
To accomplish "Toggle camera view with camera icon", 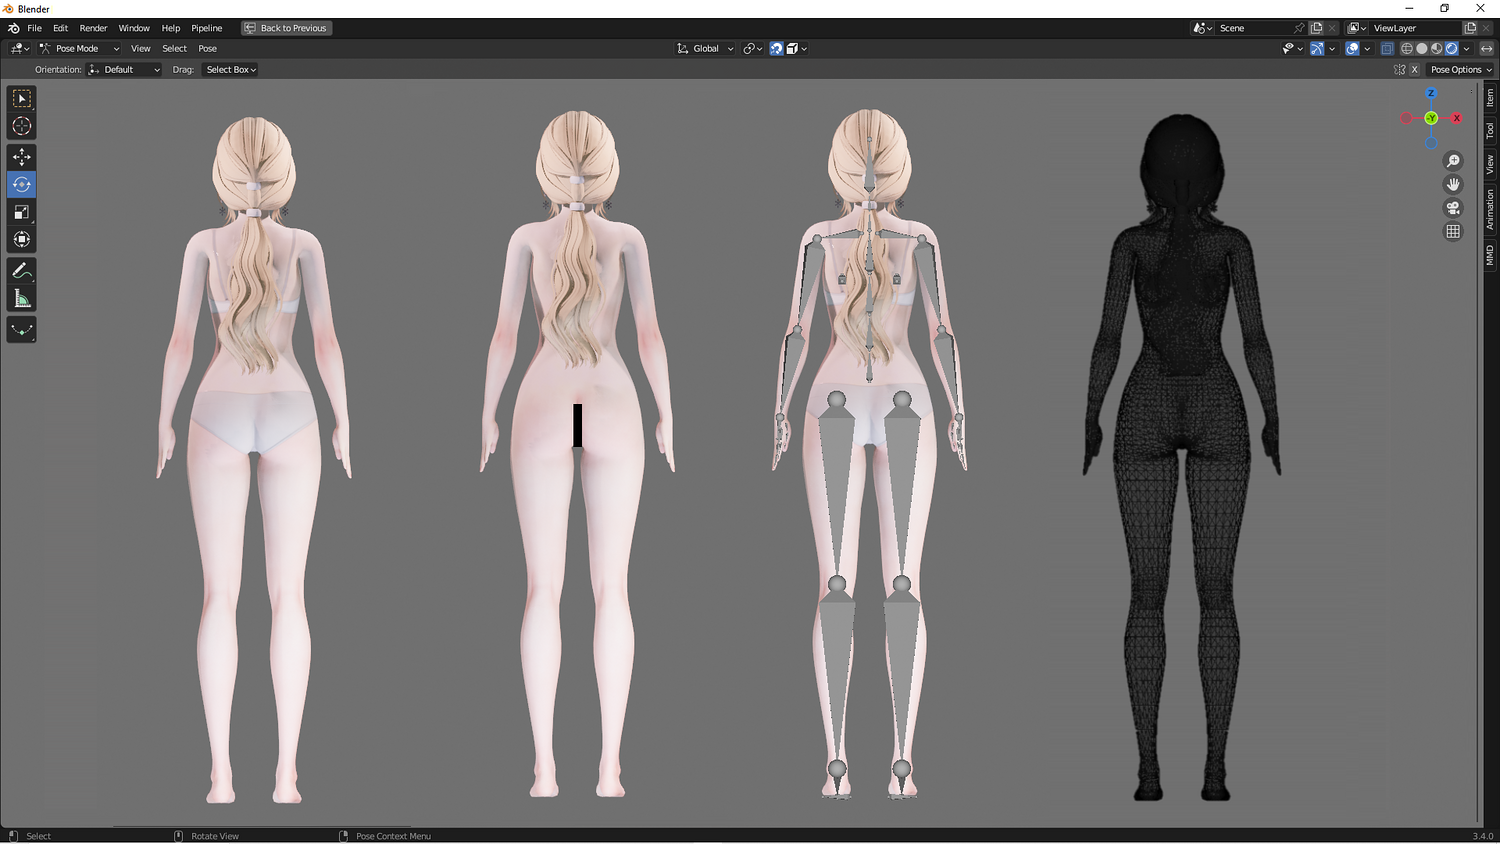I will 1453,208.
